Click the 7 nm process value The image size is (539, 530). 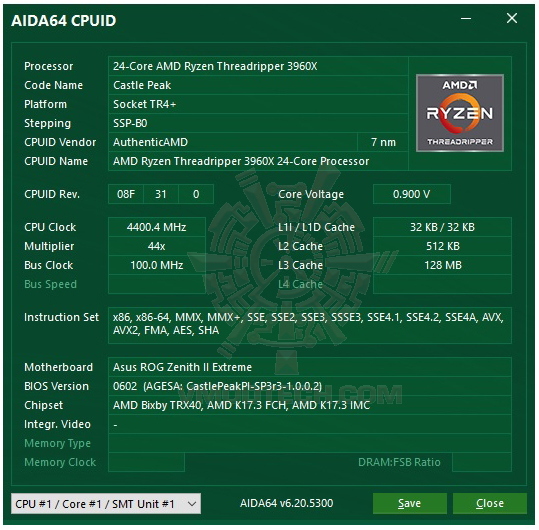pyautogui.click(x=383, y=142)
